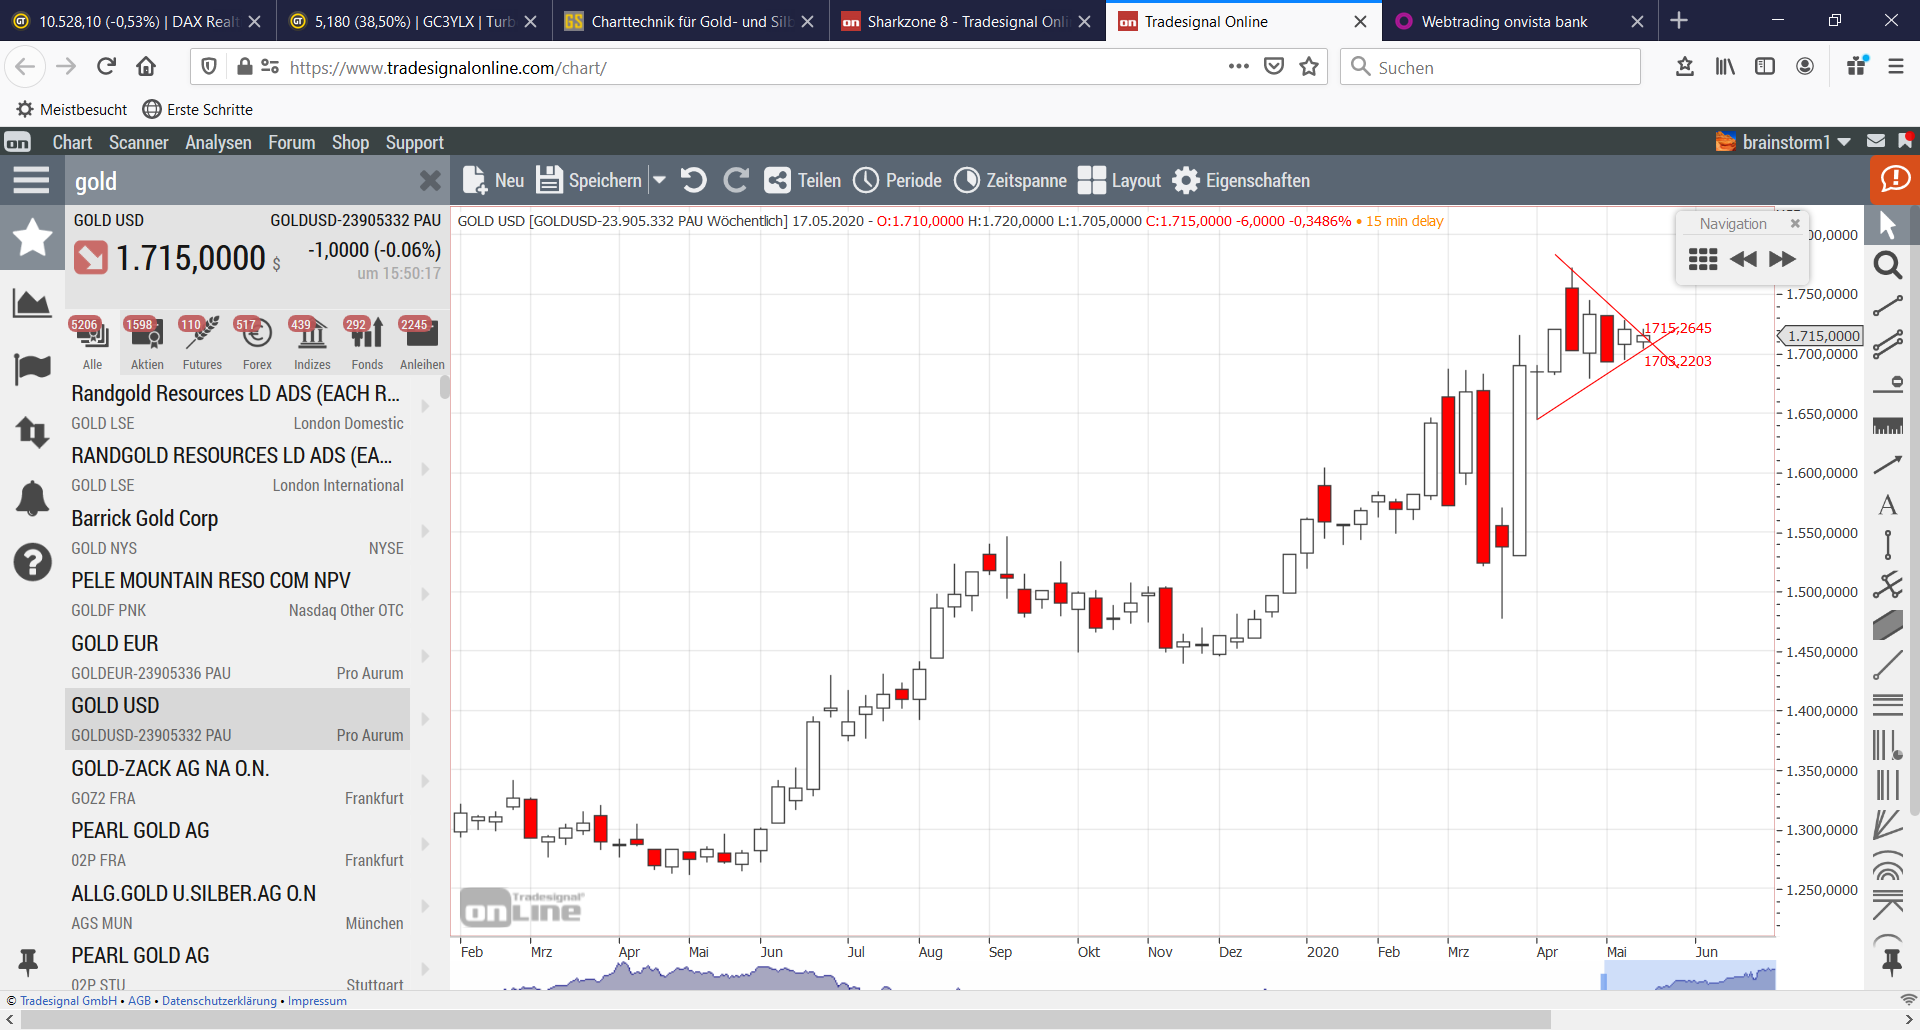Select the magnifier zoom tool
Image resolution: width=1920 pixels, height=1030 pixels.
(x=1887, y=265)
